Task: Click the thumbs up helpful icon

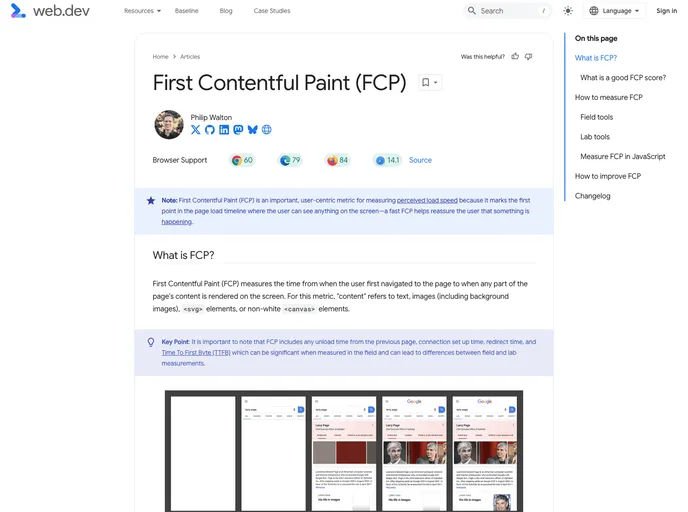Action: pyautogui.click(x=515, y=56)
